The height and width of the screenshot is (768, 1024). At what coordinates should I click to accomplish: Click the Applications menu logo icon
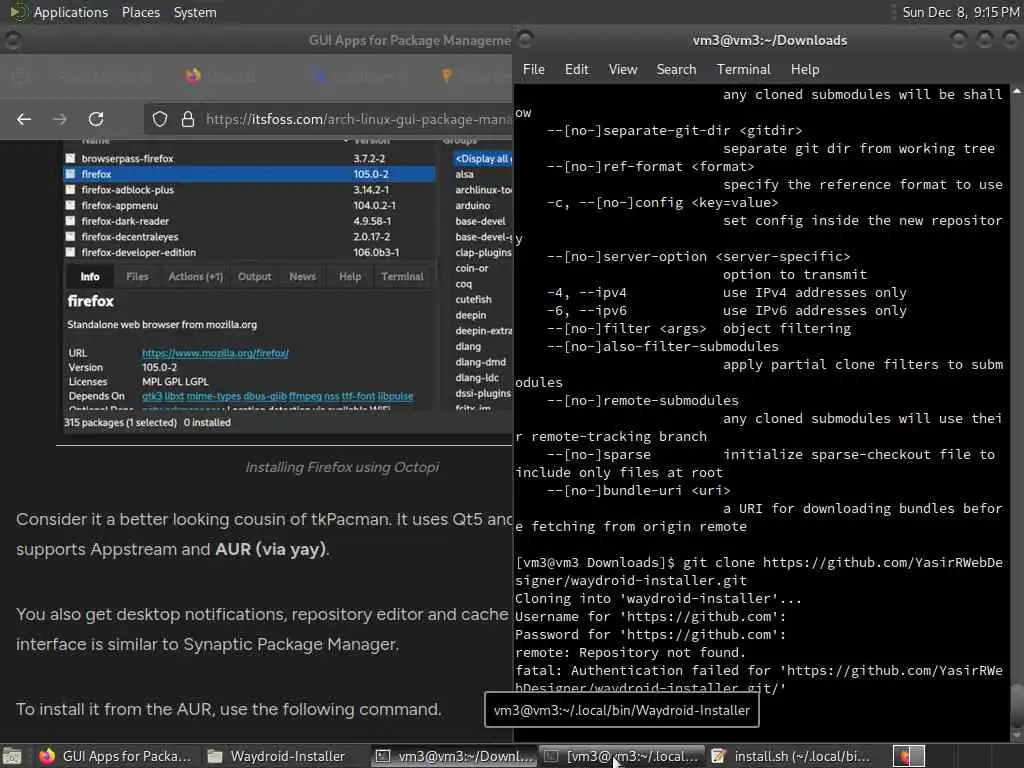click(17, 12)
